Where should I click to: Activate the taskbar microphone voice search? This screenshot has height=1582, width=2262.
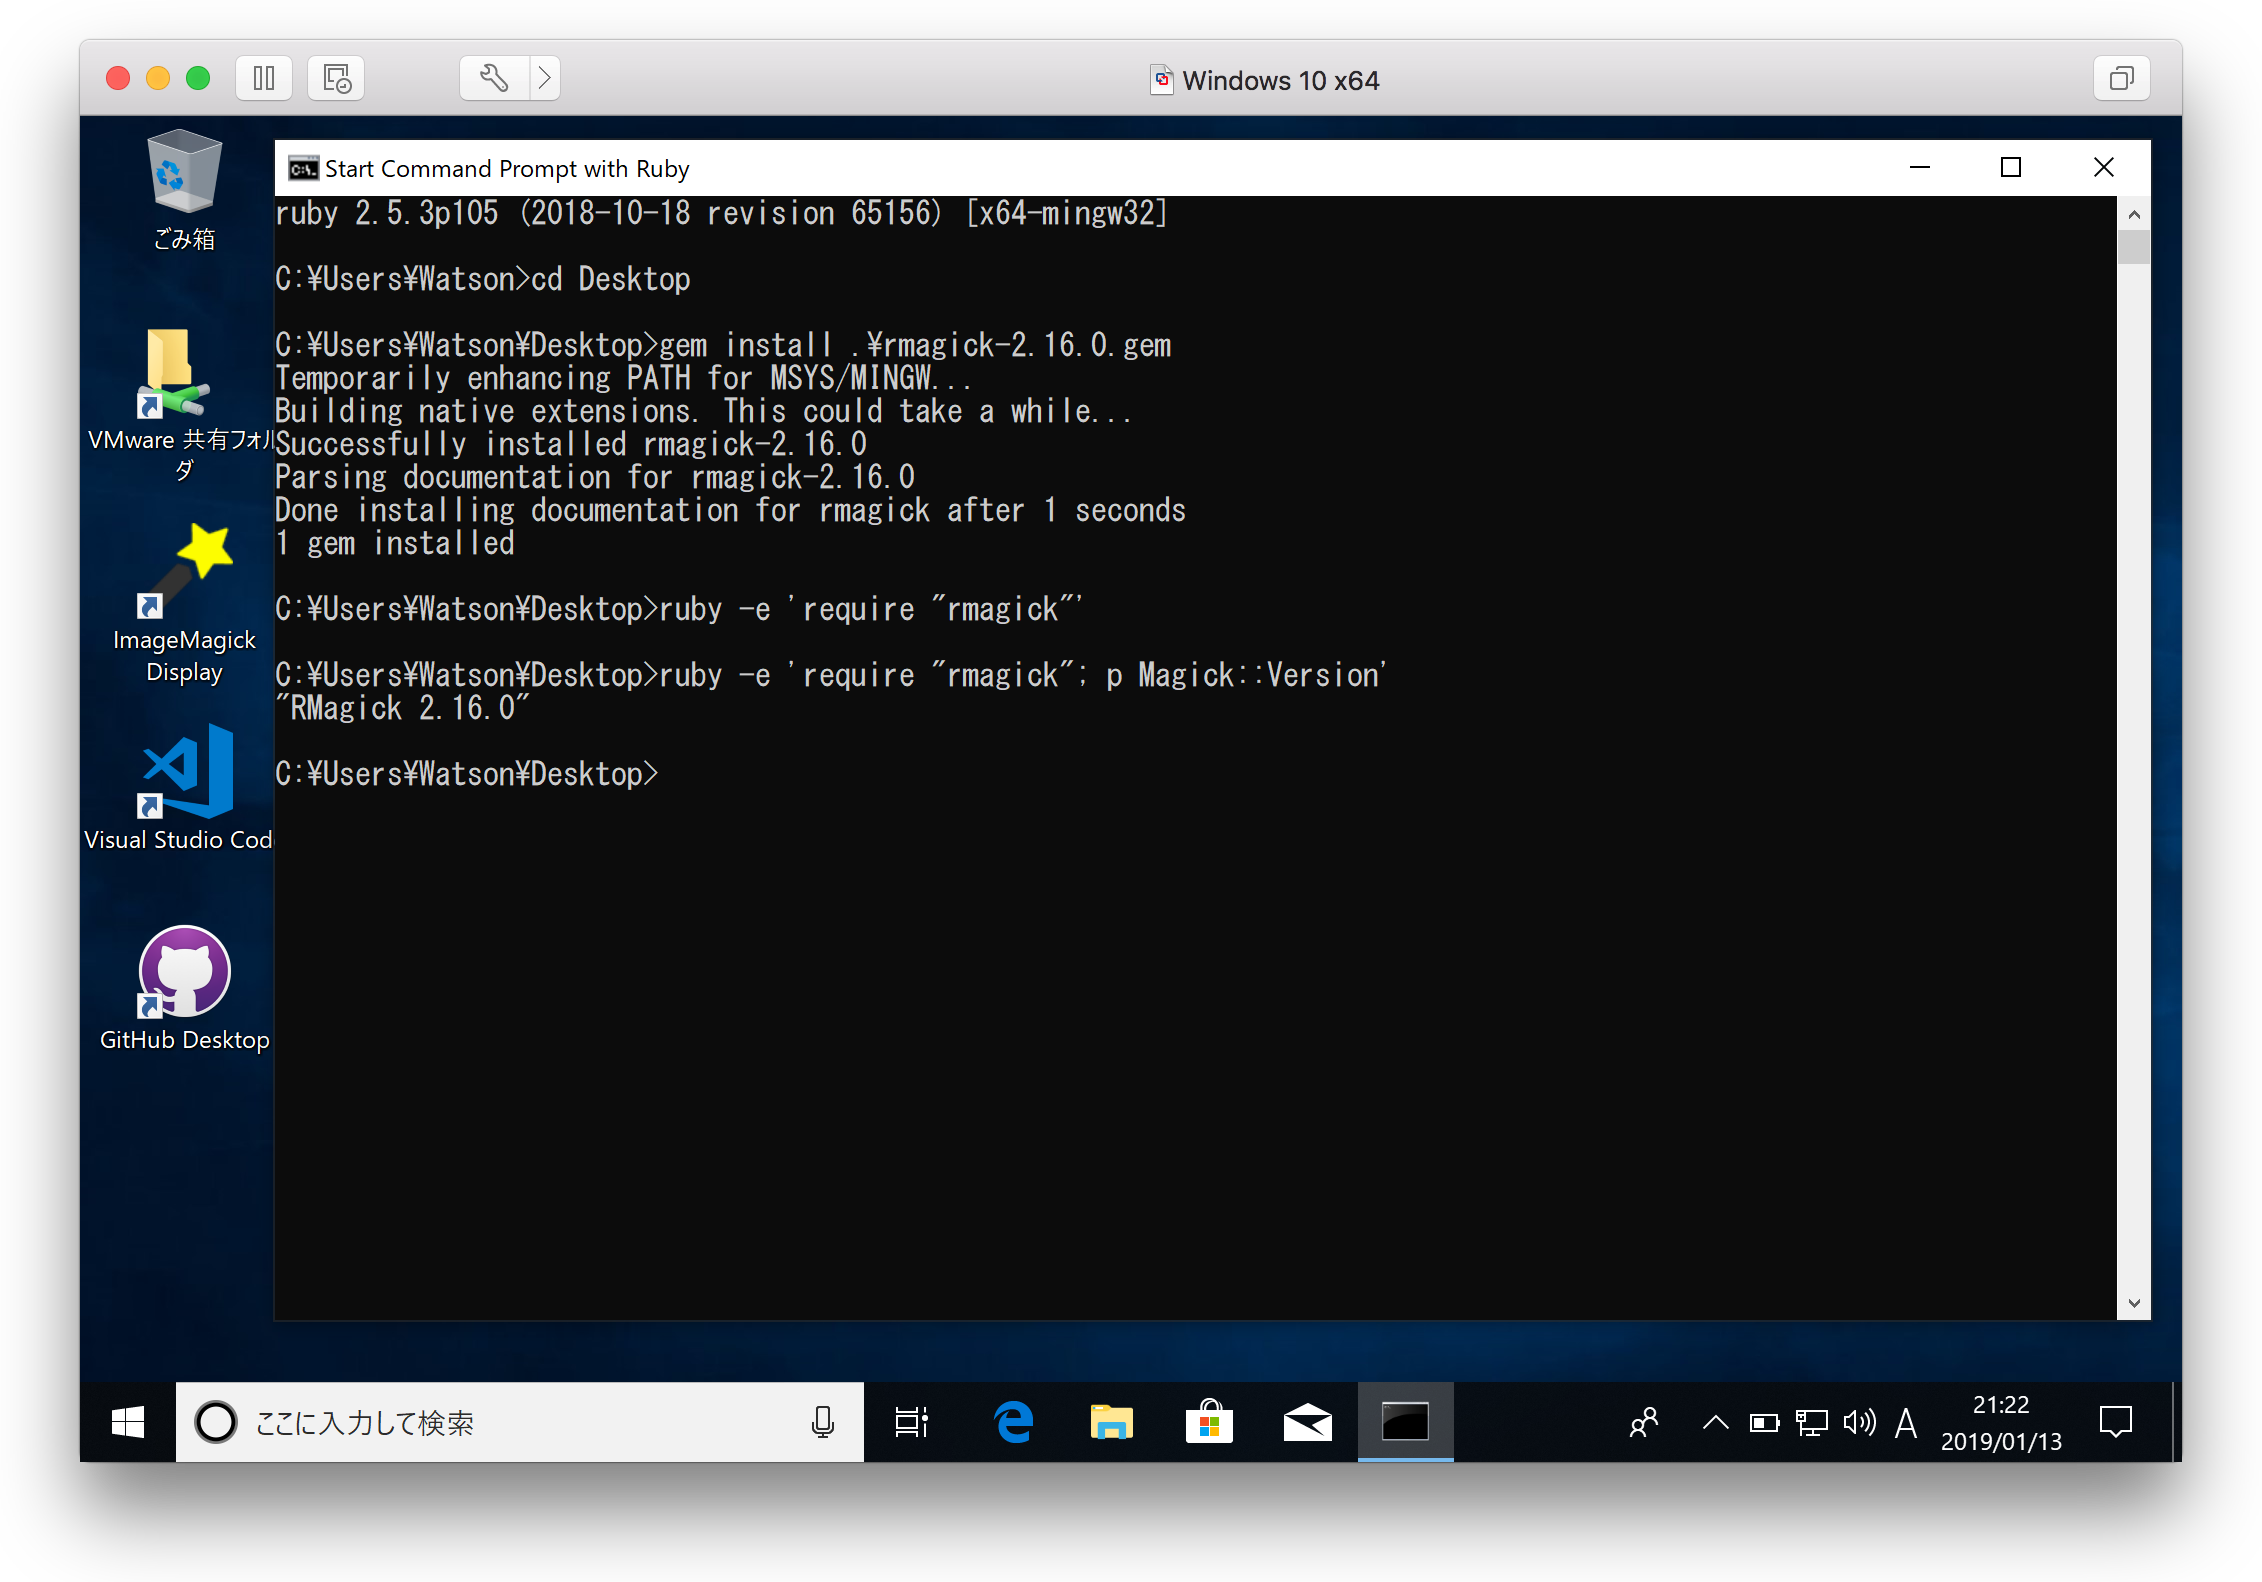pos(822,1422)
